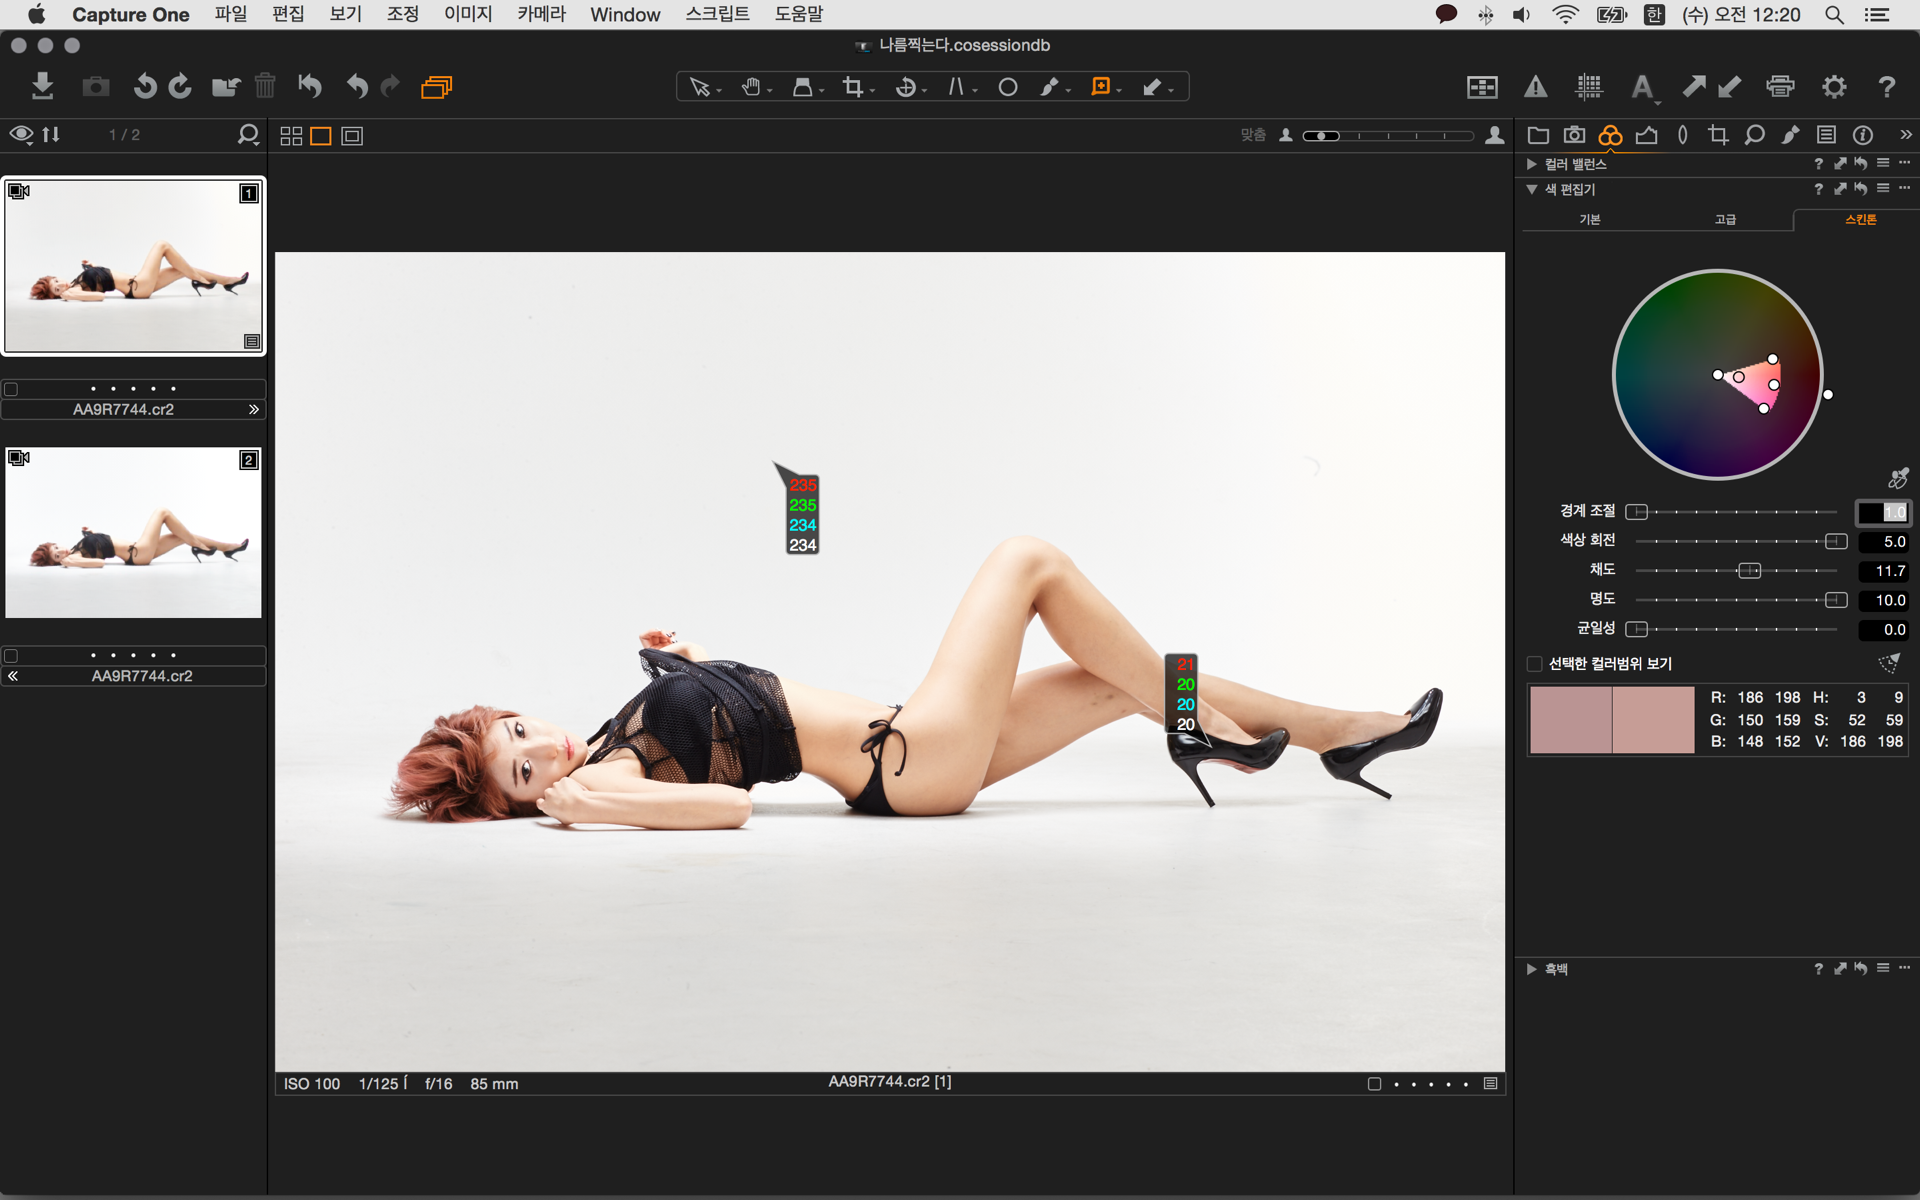This screenshot has height=1200, width=1920.
Task: Open the Color tool tab icon
Action: pyautogui.click(x=1610, y=135)
